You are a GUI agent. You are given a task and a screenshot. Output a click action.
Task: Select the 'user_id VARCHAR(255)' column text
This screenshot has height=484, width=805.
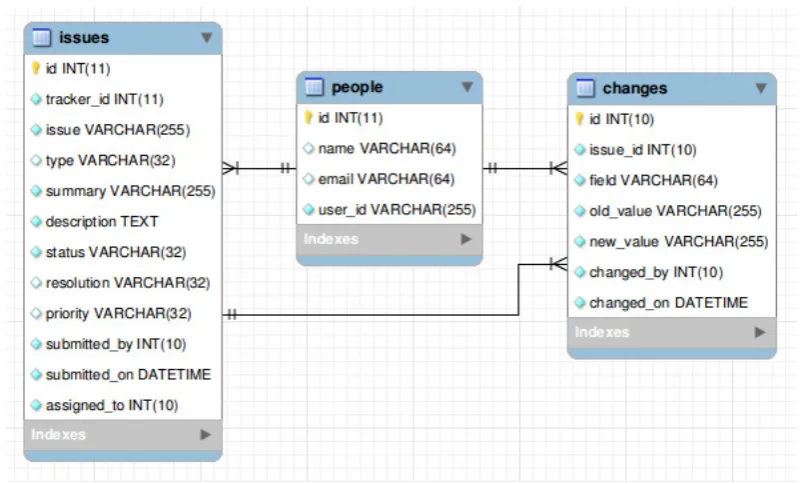(397, 209)
